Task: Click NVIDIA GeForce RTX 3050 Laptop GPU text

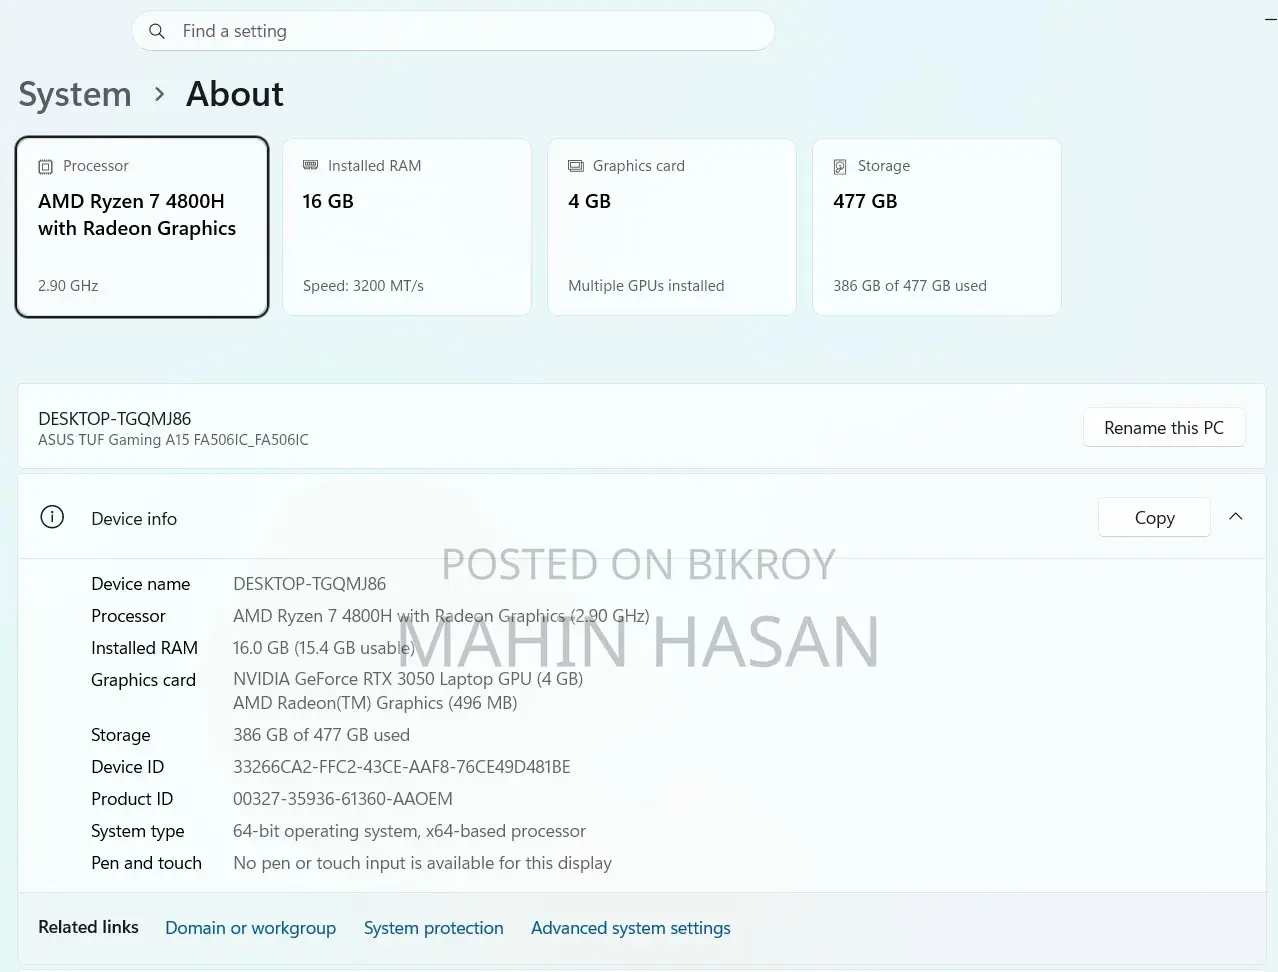Action: 408,679
